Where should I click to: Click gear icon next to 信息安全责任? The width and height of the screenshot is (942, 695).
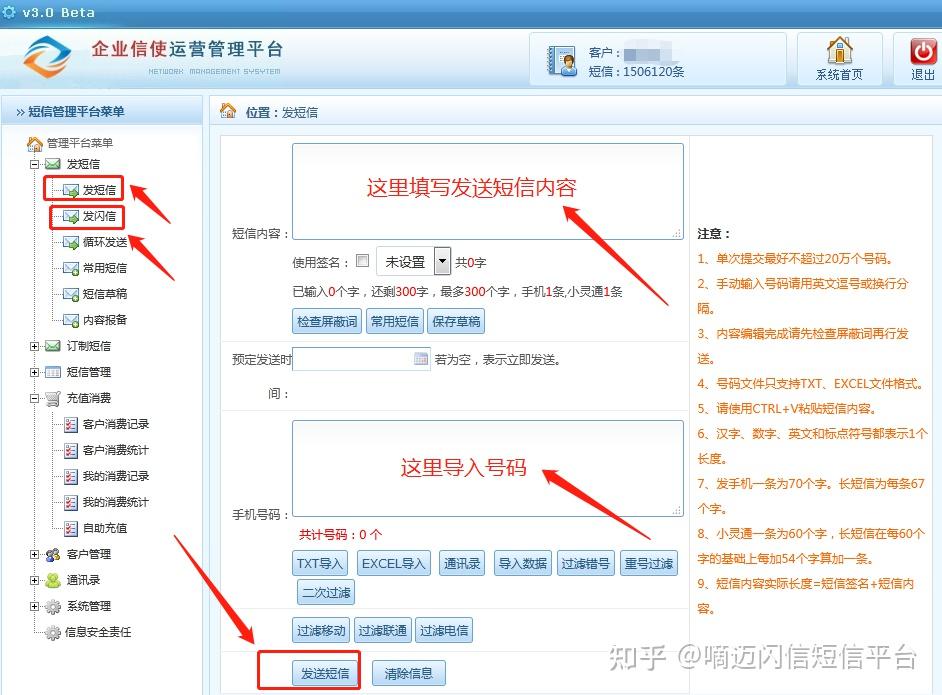click(53, 633)
